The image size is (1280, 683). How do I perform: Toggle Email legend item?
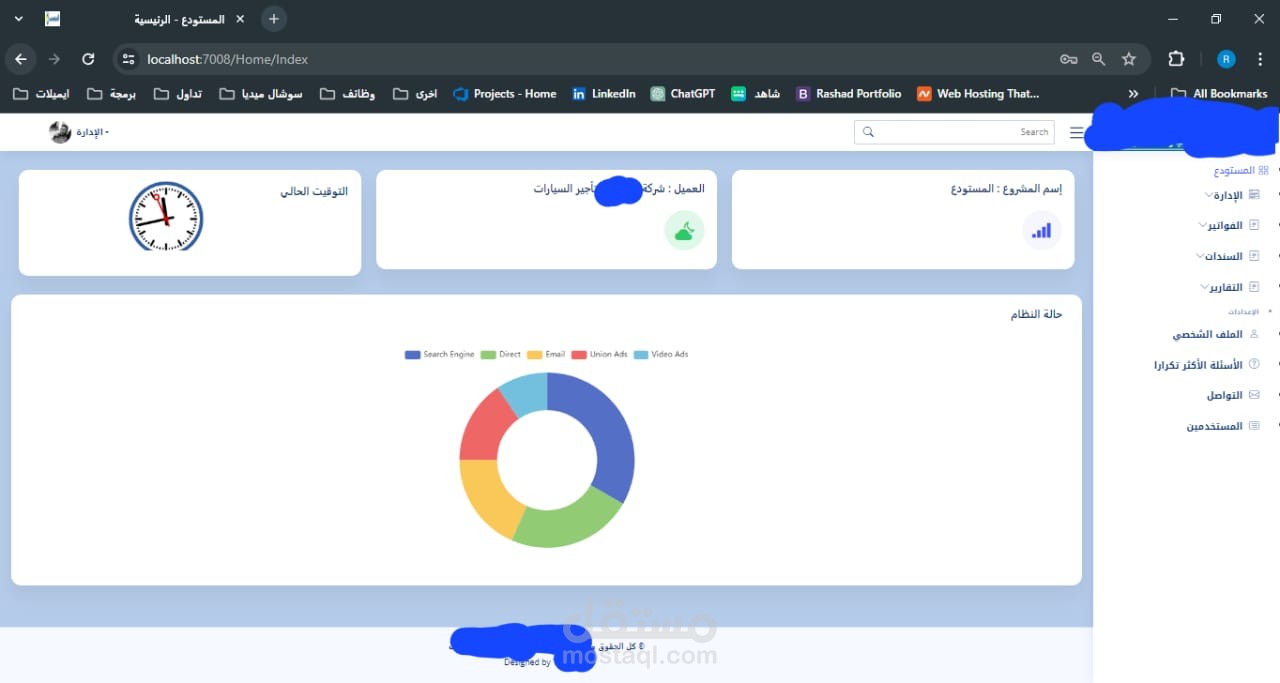pyautogui.click(x=546, y=354)
